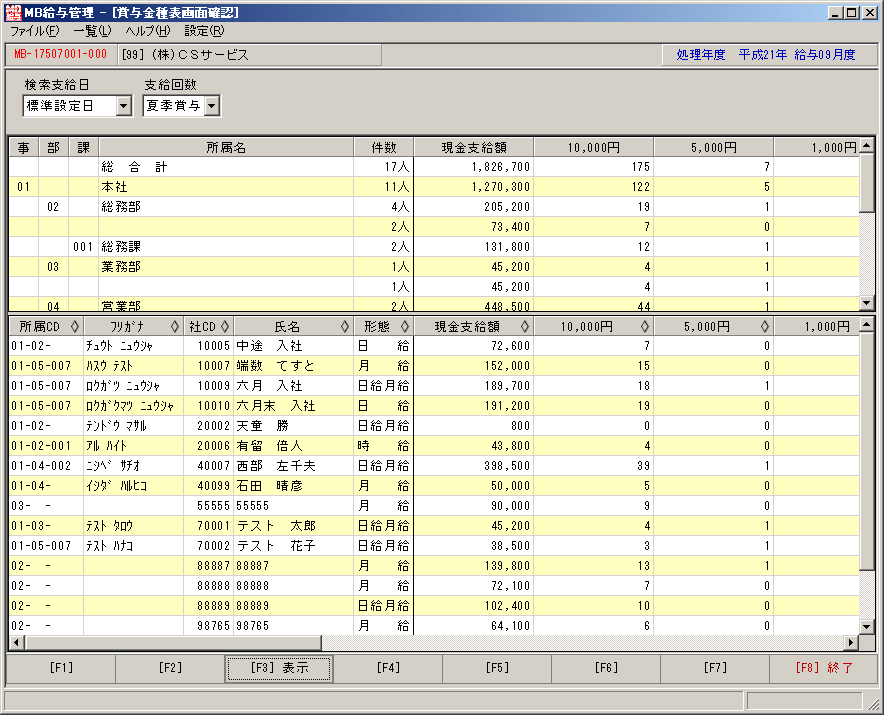Select the 本社 row in upper table
Screen dimensions: 884x715
(434, 187)
